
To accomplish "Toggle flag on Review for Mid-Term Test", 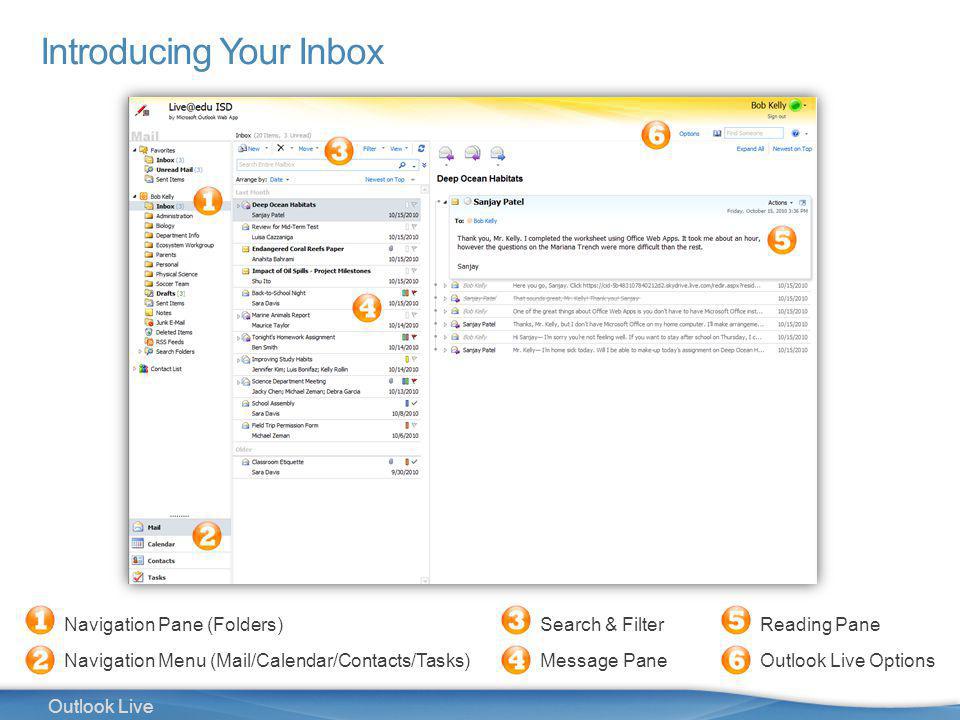I will (414, 227).
